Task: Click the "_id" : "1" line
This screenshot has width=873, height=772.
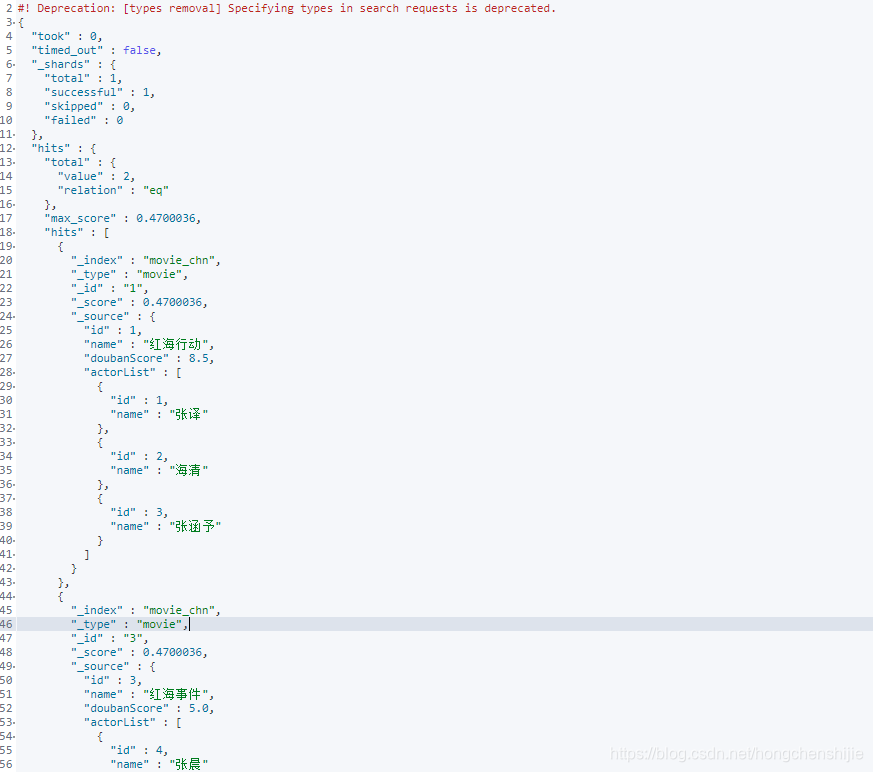Action: (110, 288)
